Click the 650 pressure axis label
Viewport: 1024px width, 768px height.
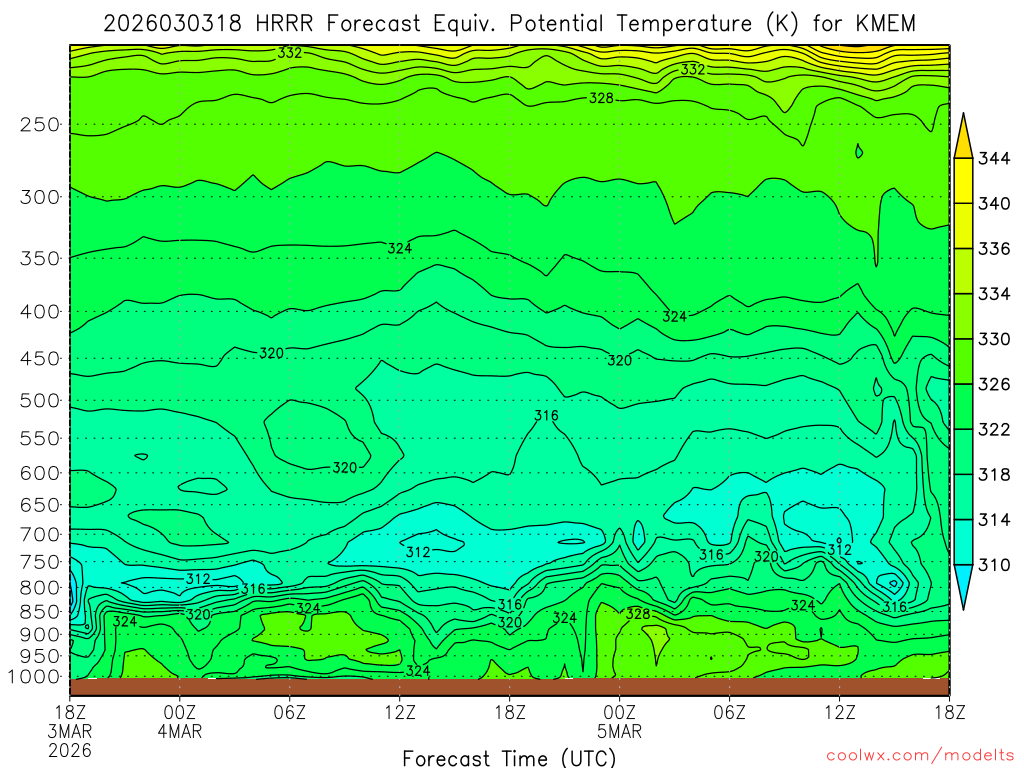pos(40,505)
